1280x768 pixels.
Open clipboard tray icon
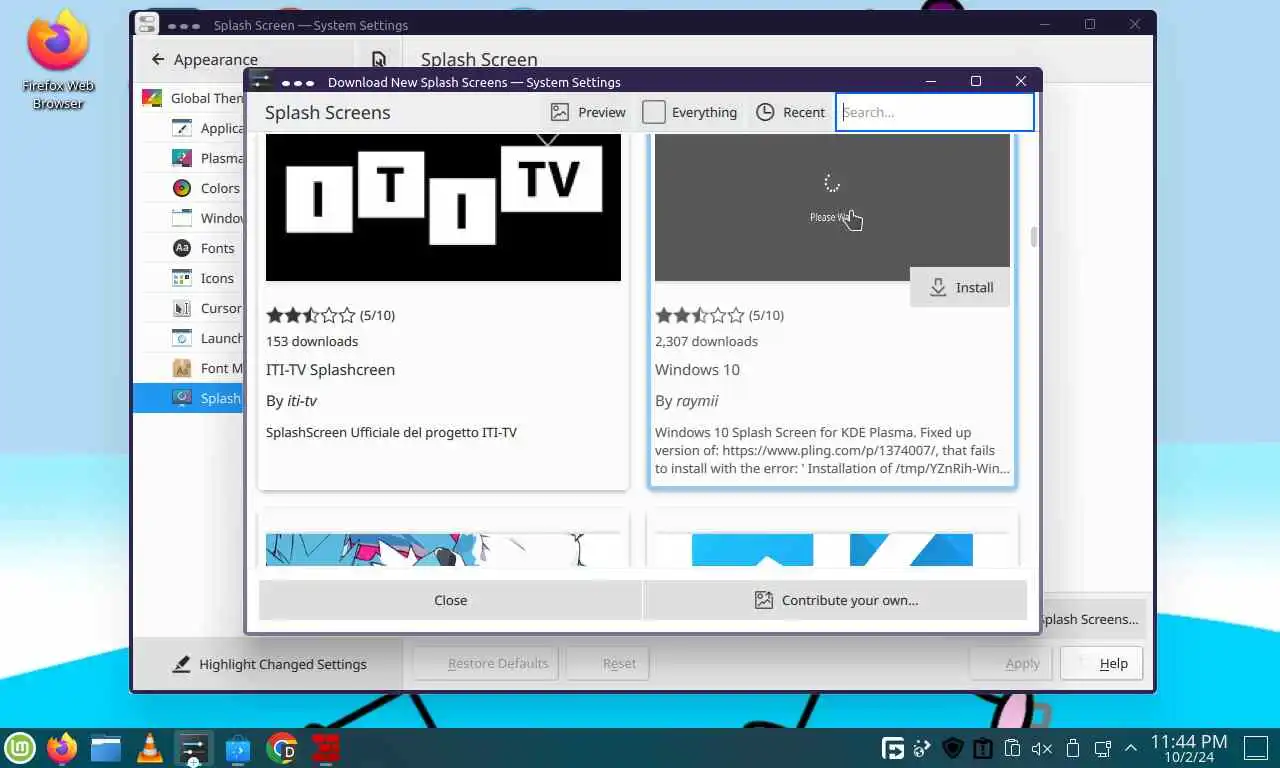[1012, 748]
